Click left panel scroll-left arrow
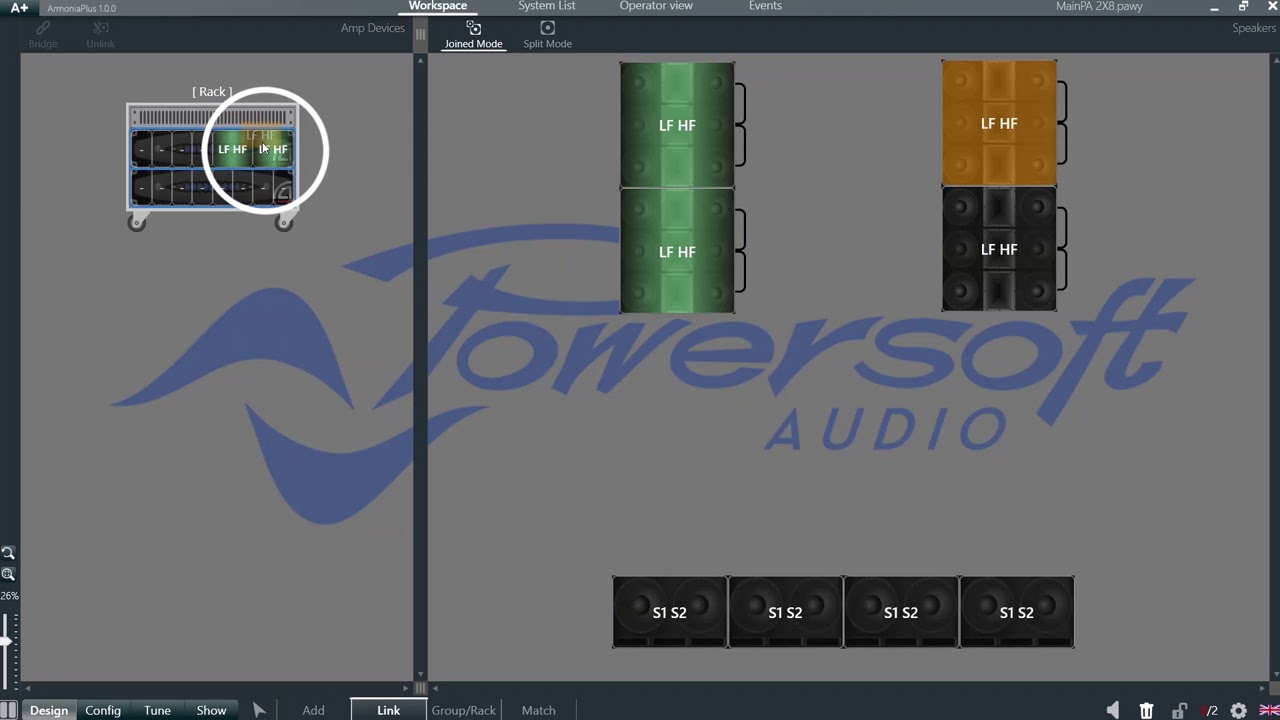The height and width of the screenshot is (720, 1280). [x=28, y=688]
